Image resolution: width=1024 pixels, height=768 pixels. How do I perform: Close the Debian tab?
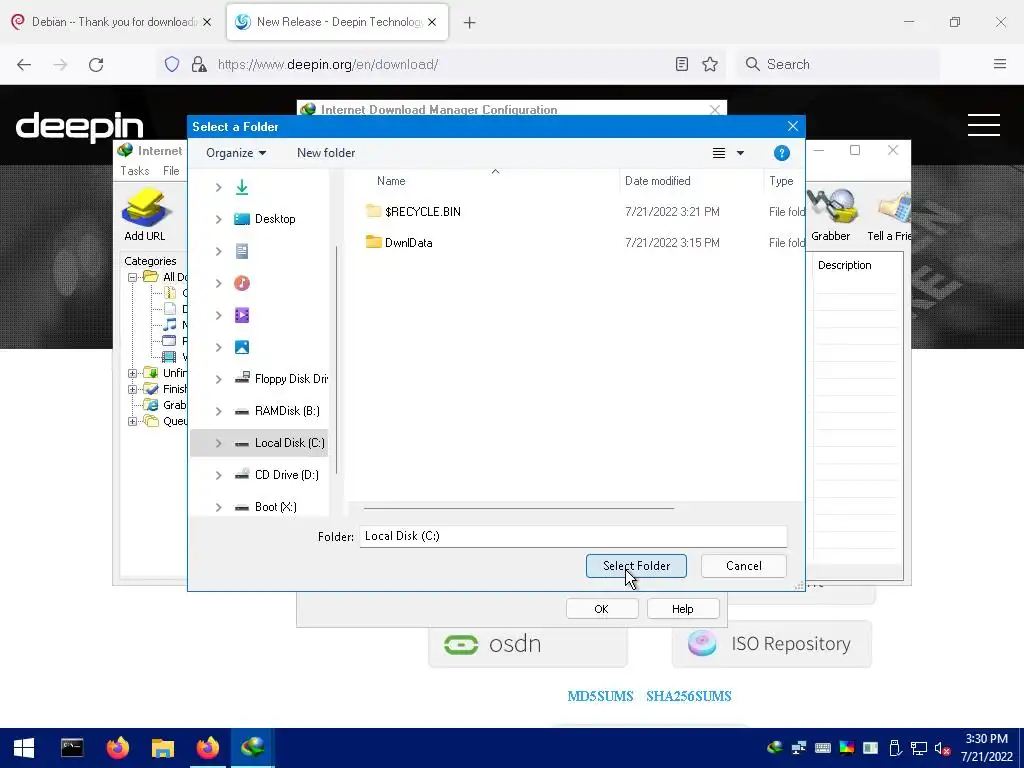(207, 22)
